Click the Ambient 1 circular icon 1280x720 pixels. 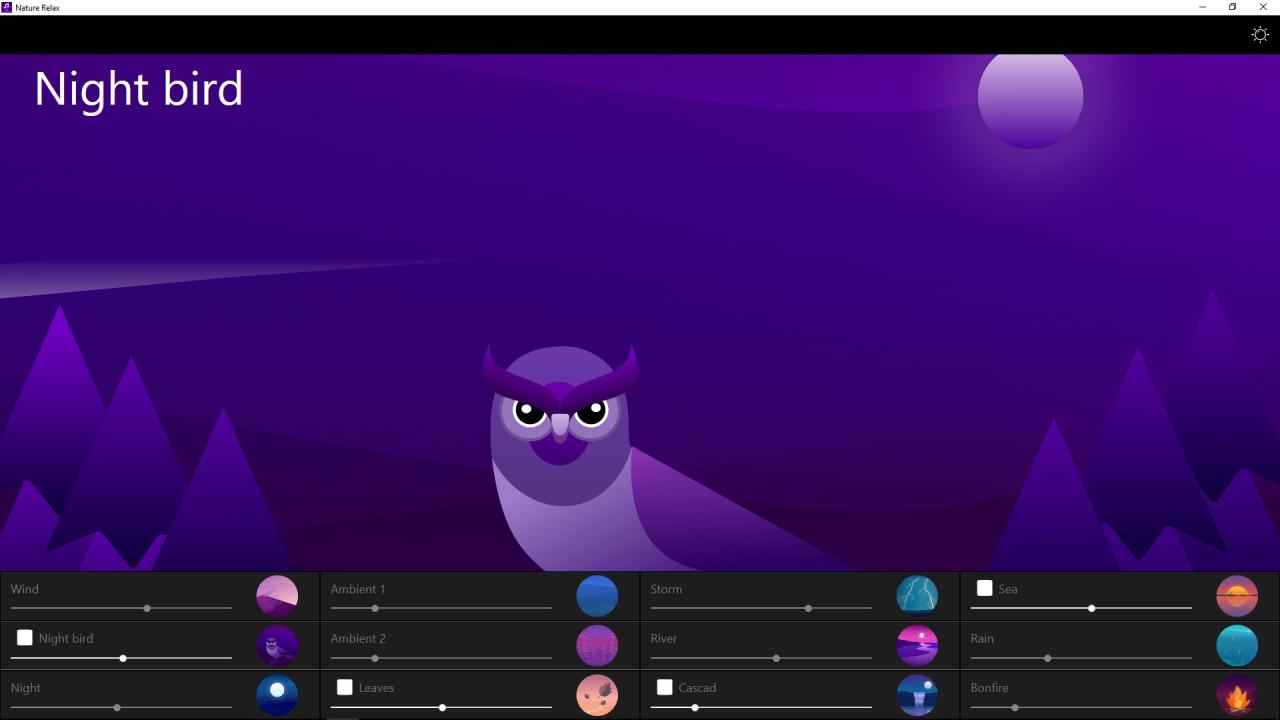[x=597, y=595]
